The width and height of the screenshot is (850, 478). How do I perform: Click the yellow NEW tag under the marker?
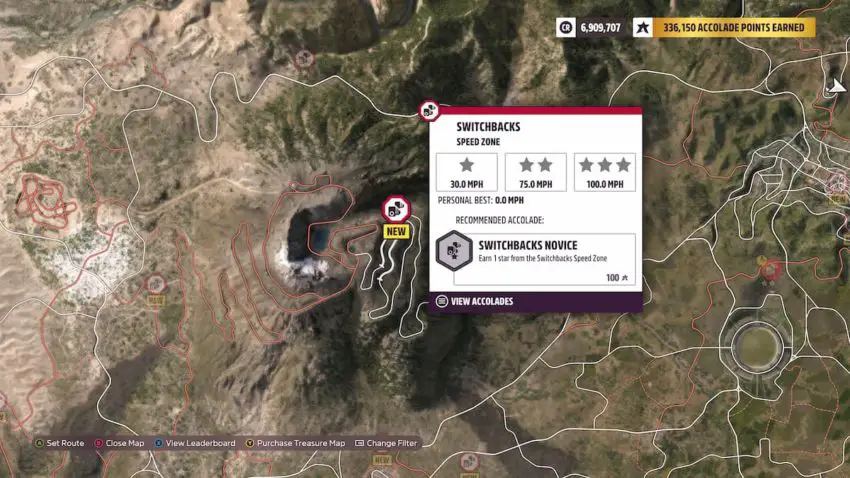point(396,231)
